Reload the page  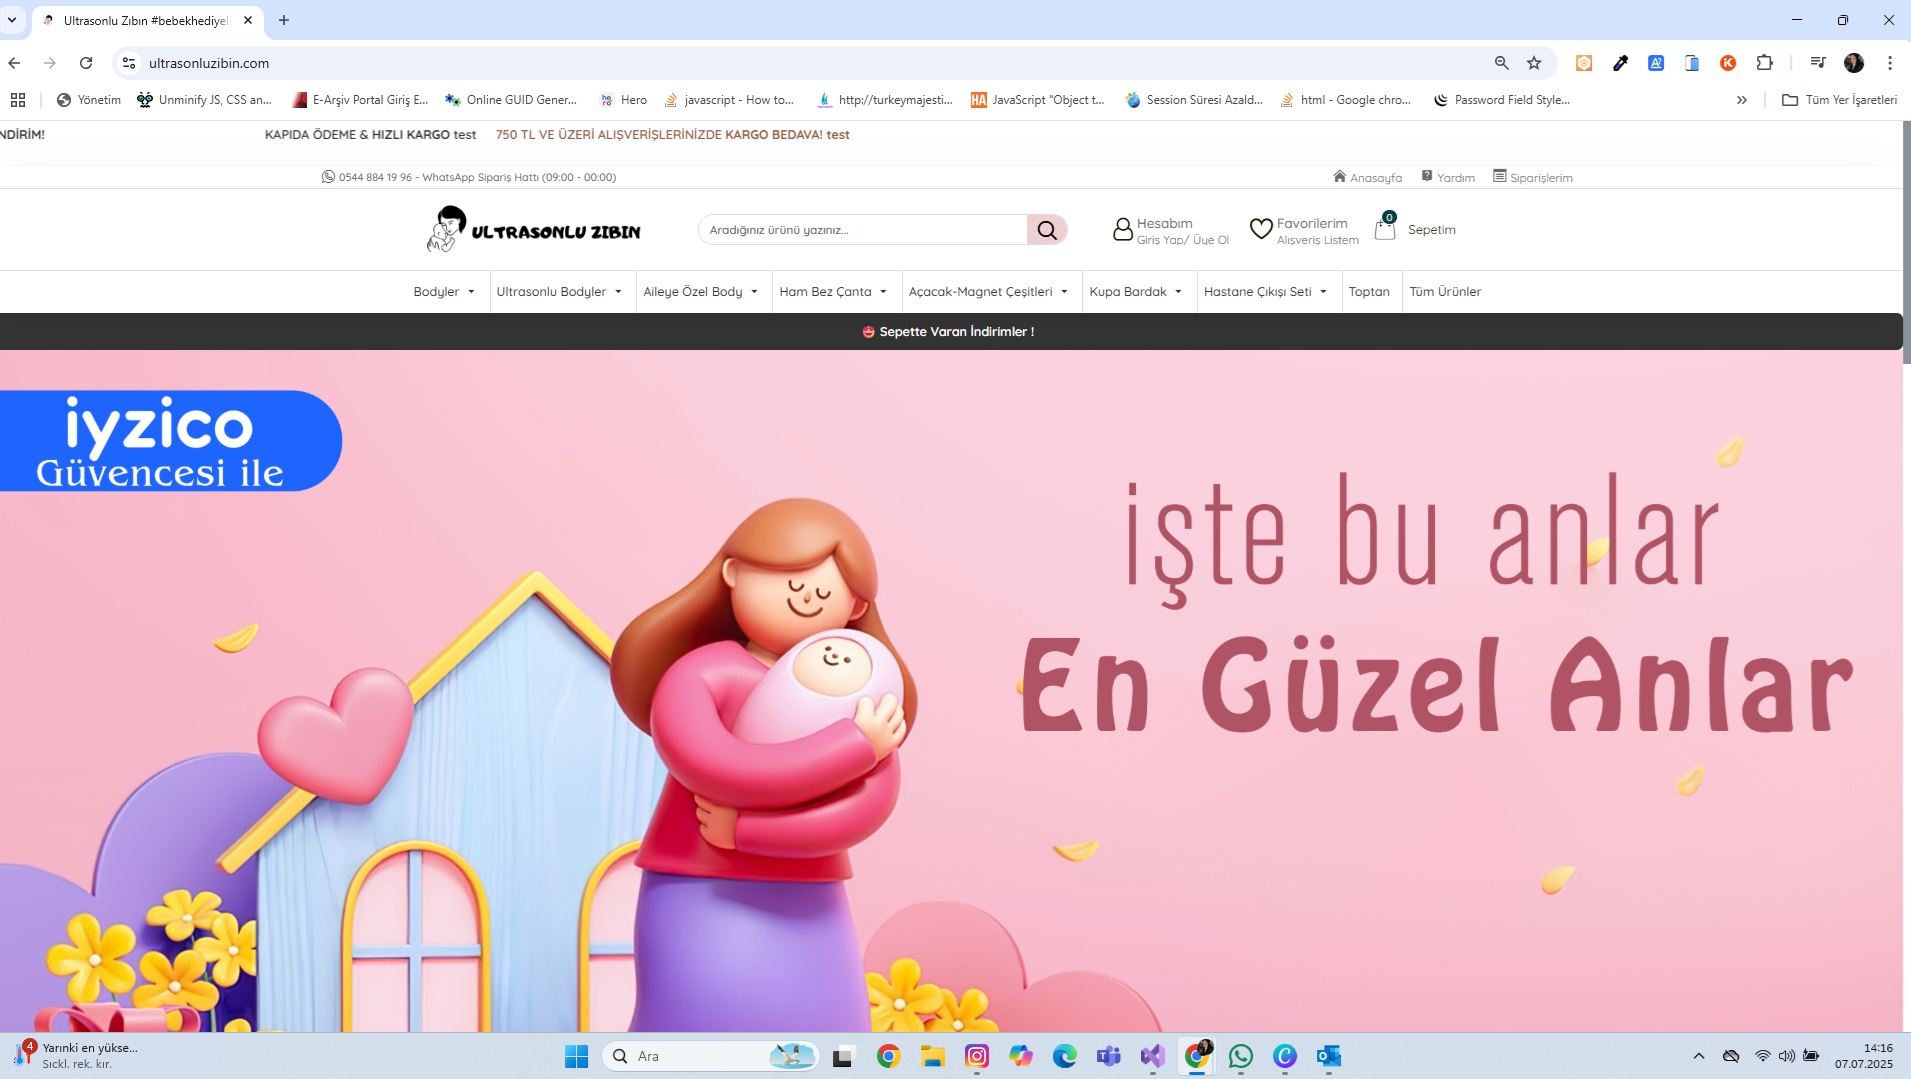point(86,63)
